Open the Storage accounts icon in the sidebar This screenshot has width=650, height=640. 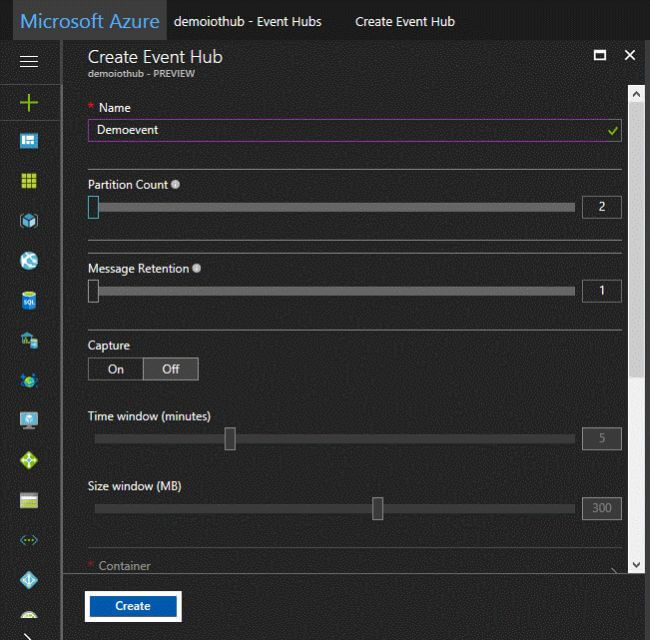[29, 500]
